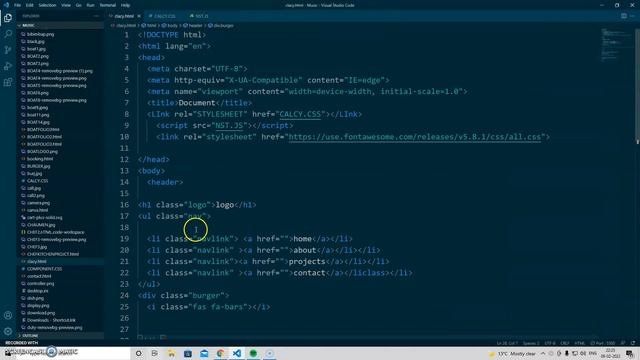Screen dimensions: 640x360
Task: Open the Terminal menu
Action: [x=107, y=5]
